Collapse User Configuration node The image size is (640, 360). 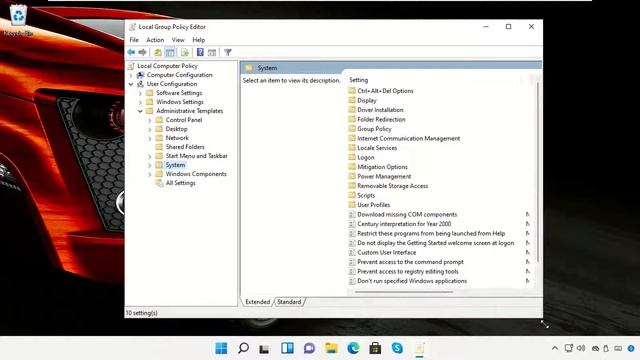pos(131,84)
